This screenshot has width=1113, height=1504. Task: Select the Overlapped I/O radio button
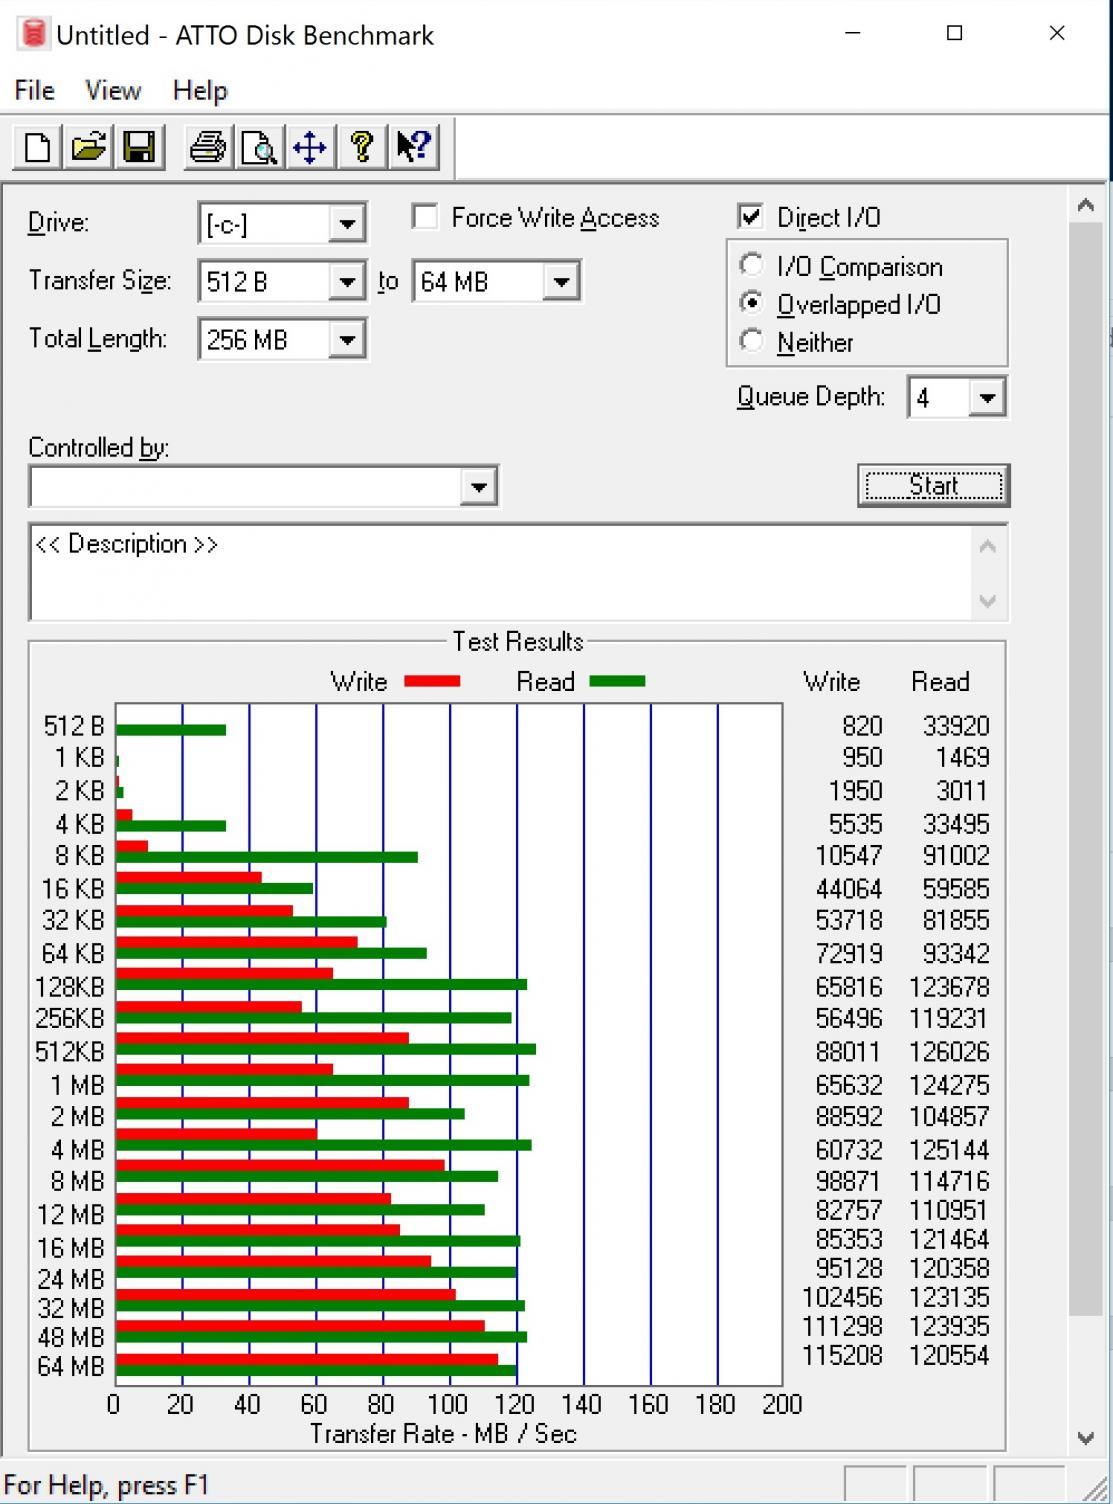[x=751, y=303]
